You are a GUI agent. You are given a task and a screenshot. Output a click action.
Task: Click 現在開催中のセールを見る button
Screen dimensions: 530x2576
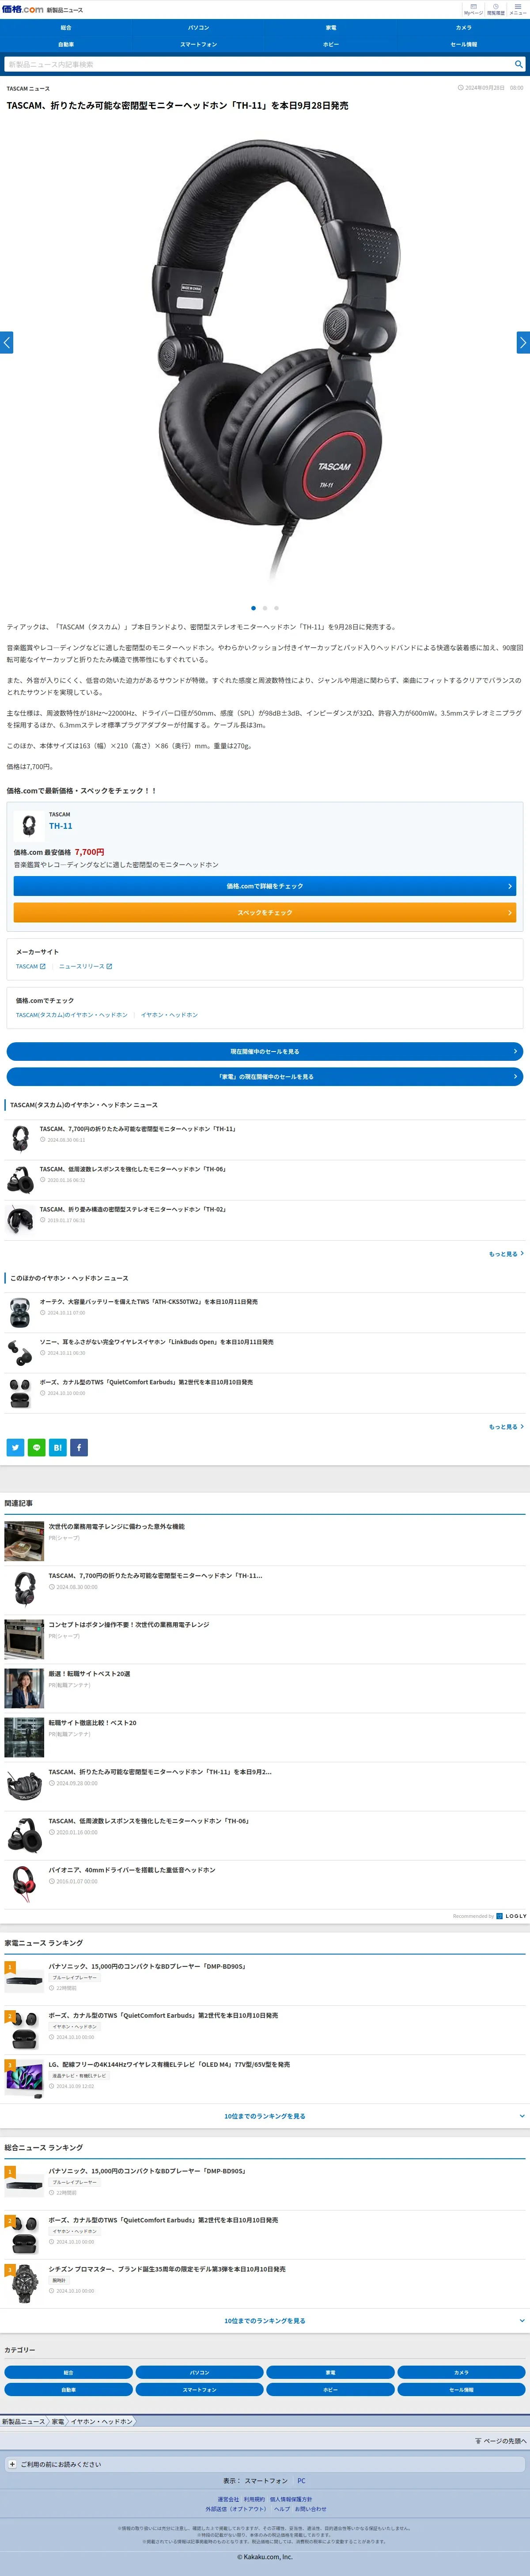[x=265, y=1051]
